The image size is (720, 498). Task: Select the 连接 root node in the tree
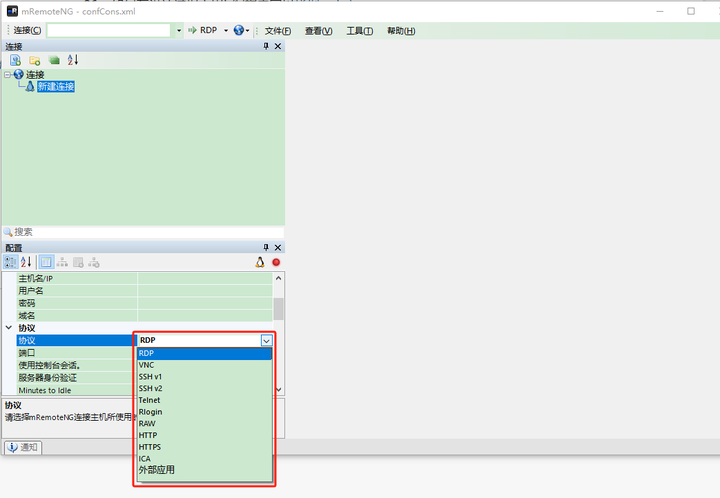tap(35, 74)
